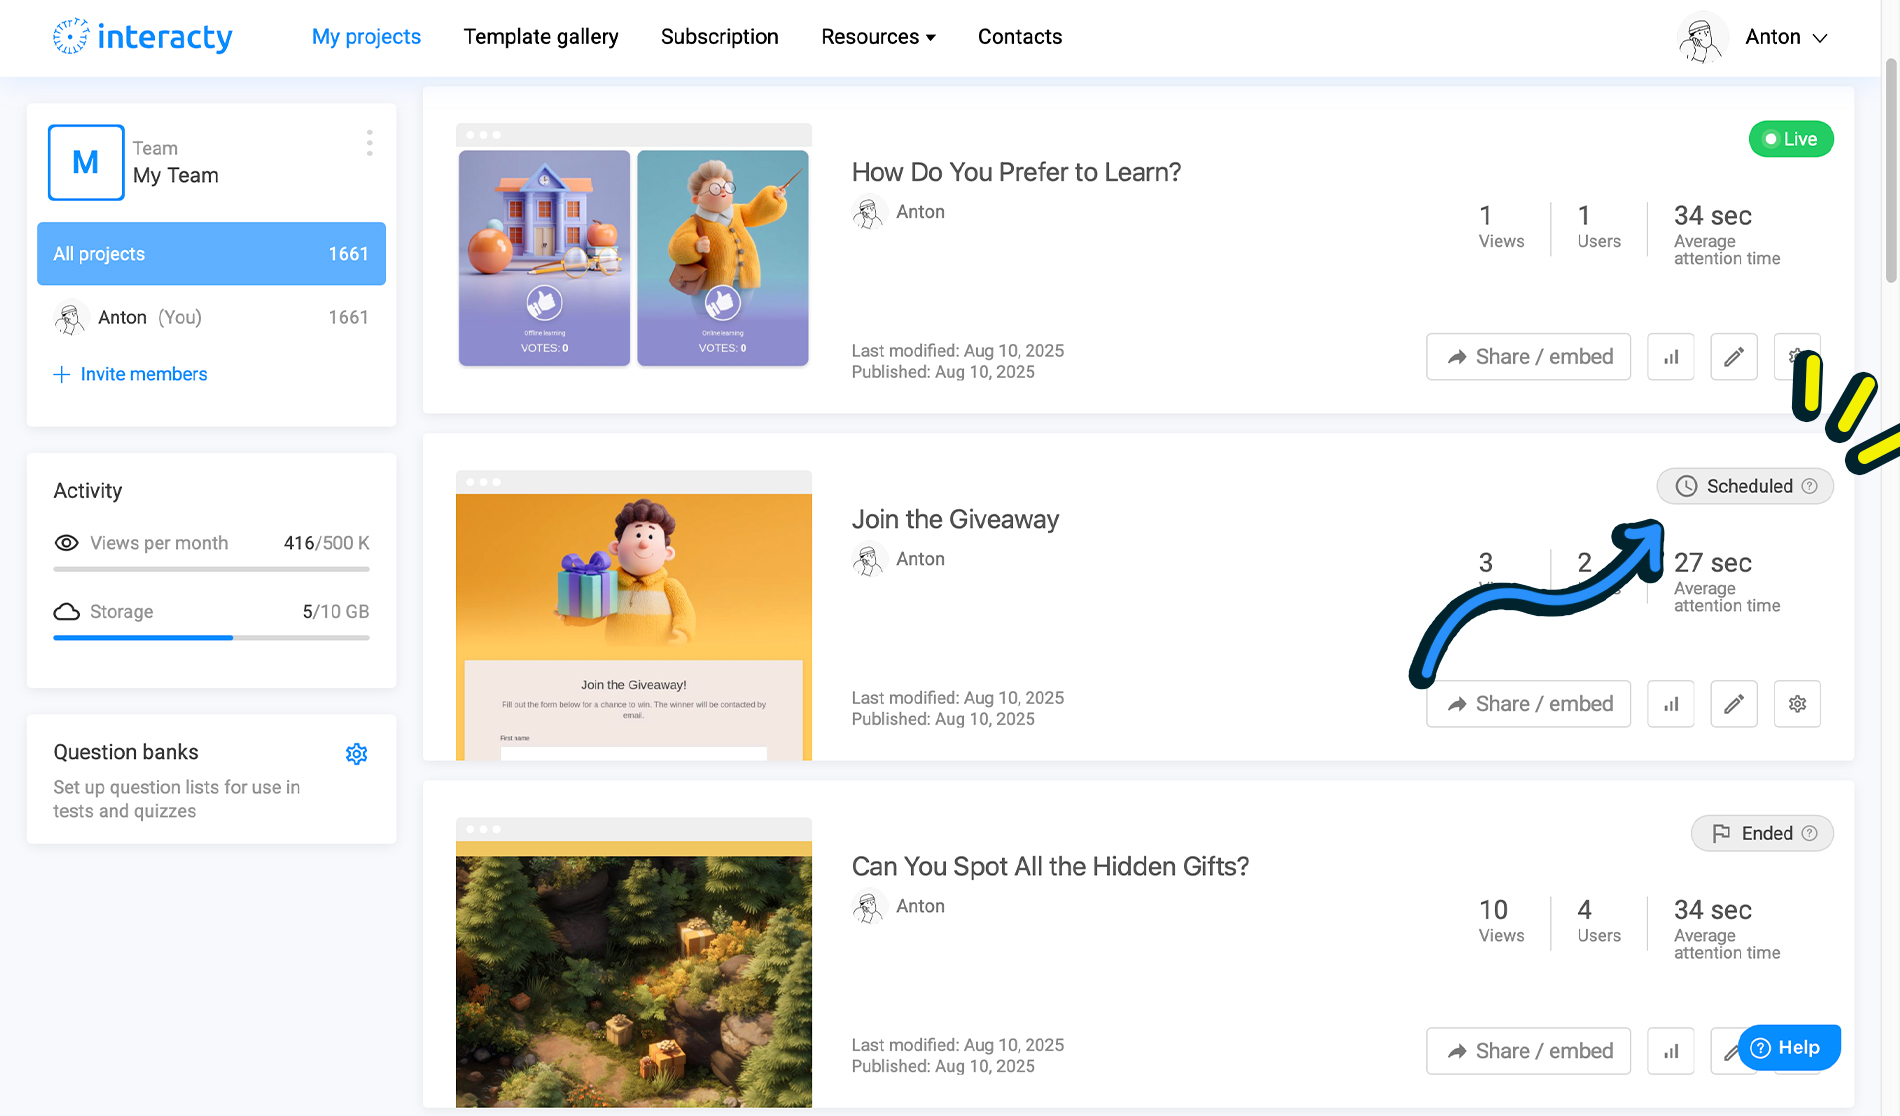
Task: Click Anton's avatar in top bar
Action: pos(1701,37)
